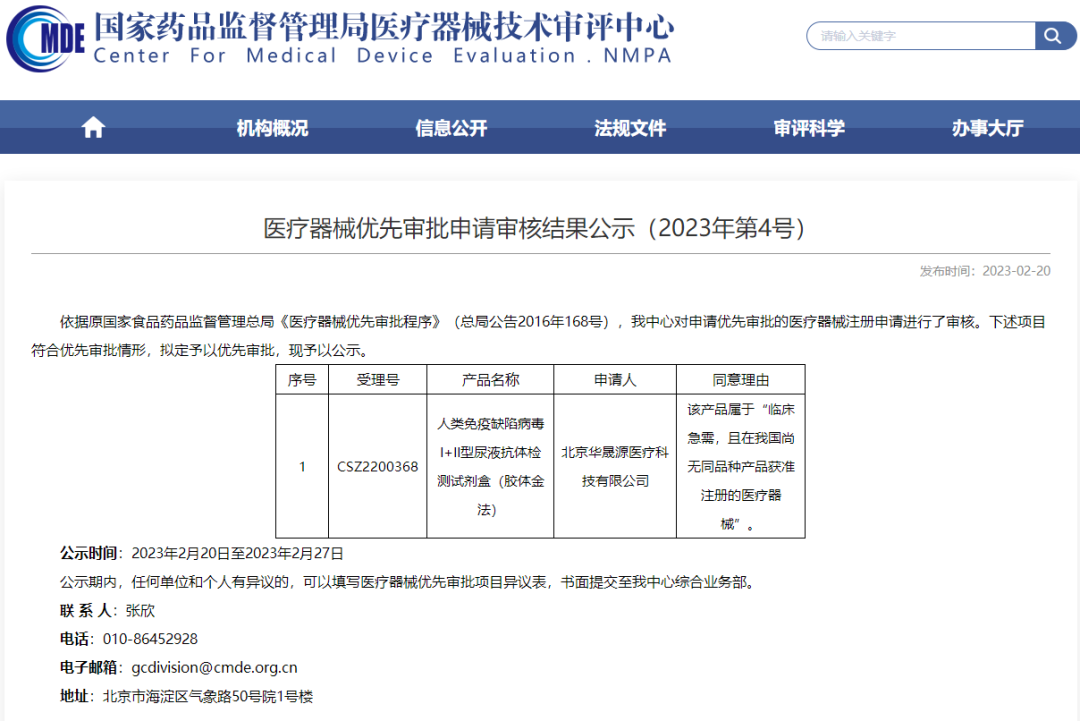Click the Chinese site name in header
Image resolution: width=1080 pixels, height=721 pixels.
point(383,26)
